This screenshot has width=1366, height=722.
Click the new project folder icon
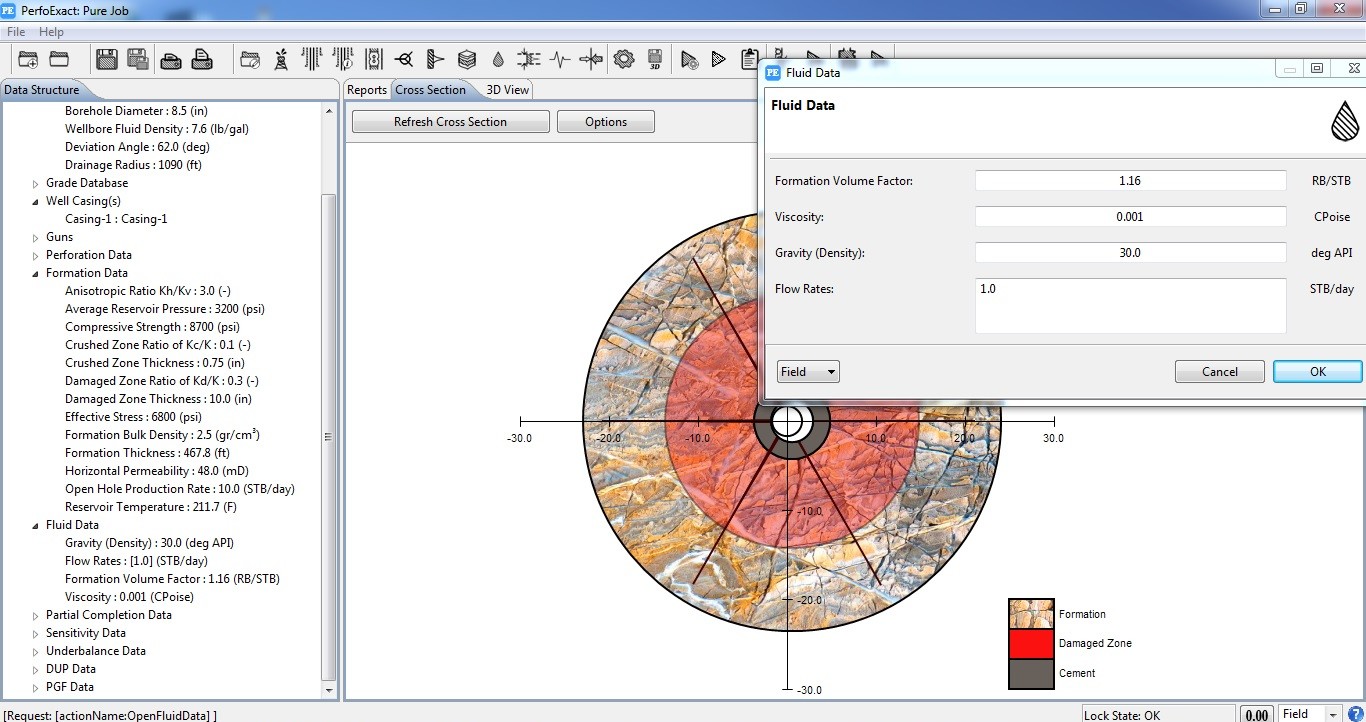[x=28, y=60]
